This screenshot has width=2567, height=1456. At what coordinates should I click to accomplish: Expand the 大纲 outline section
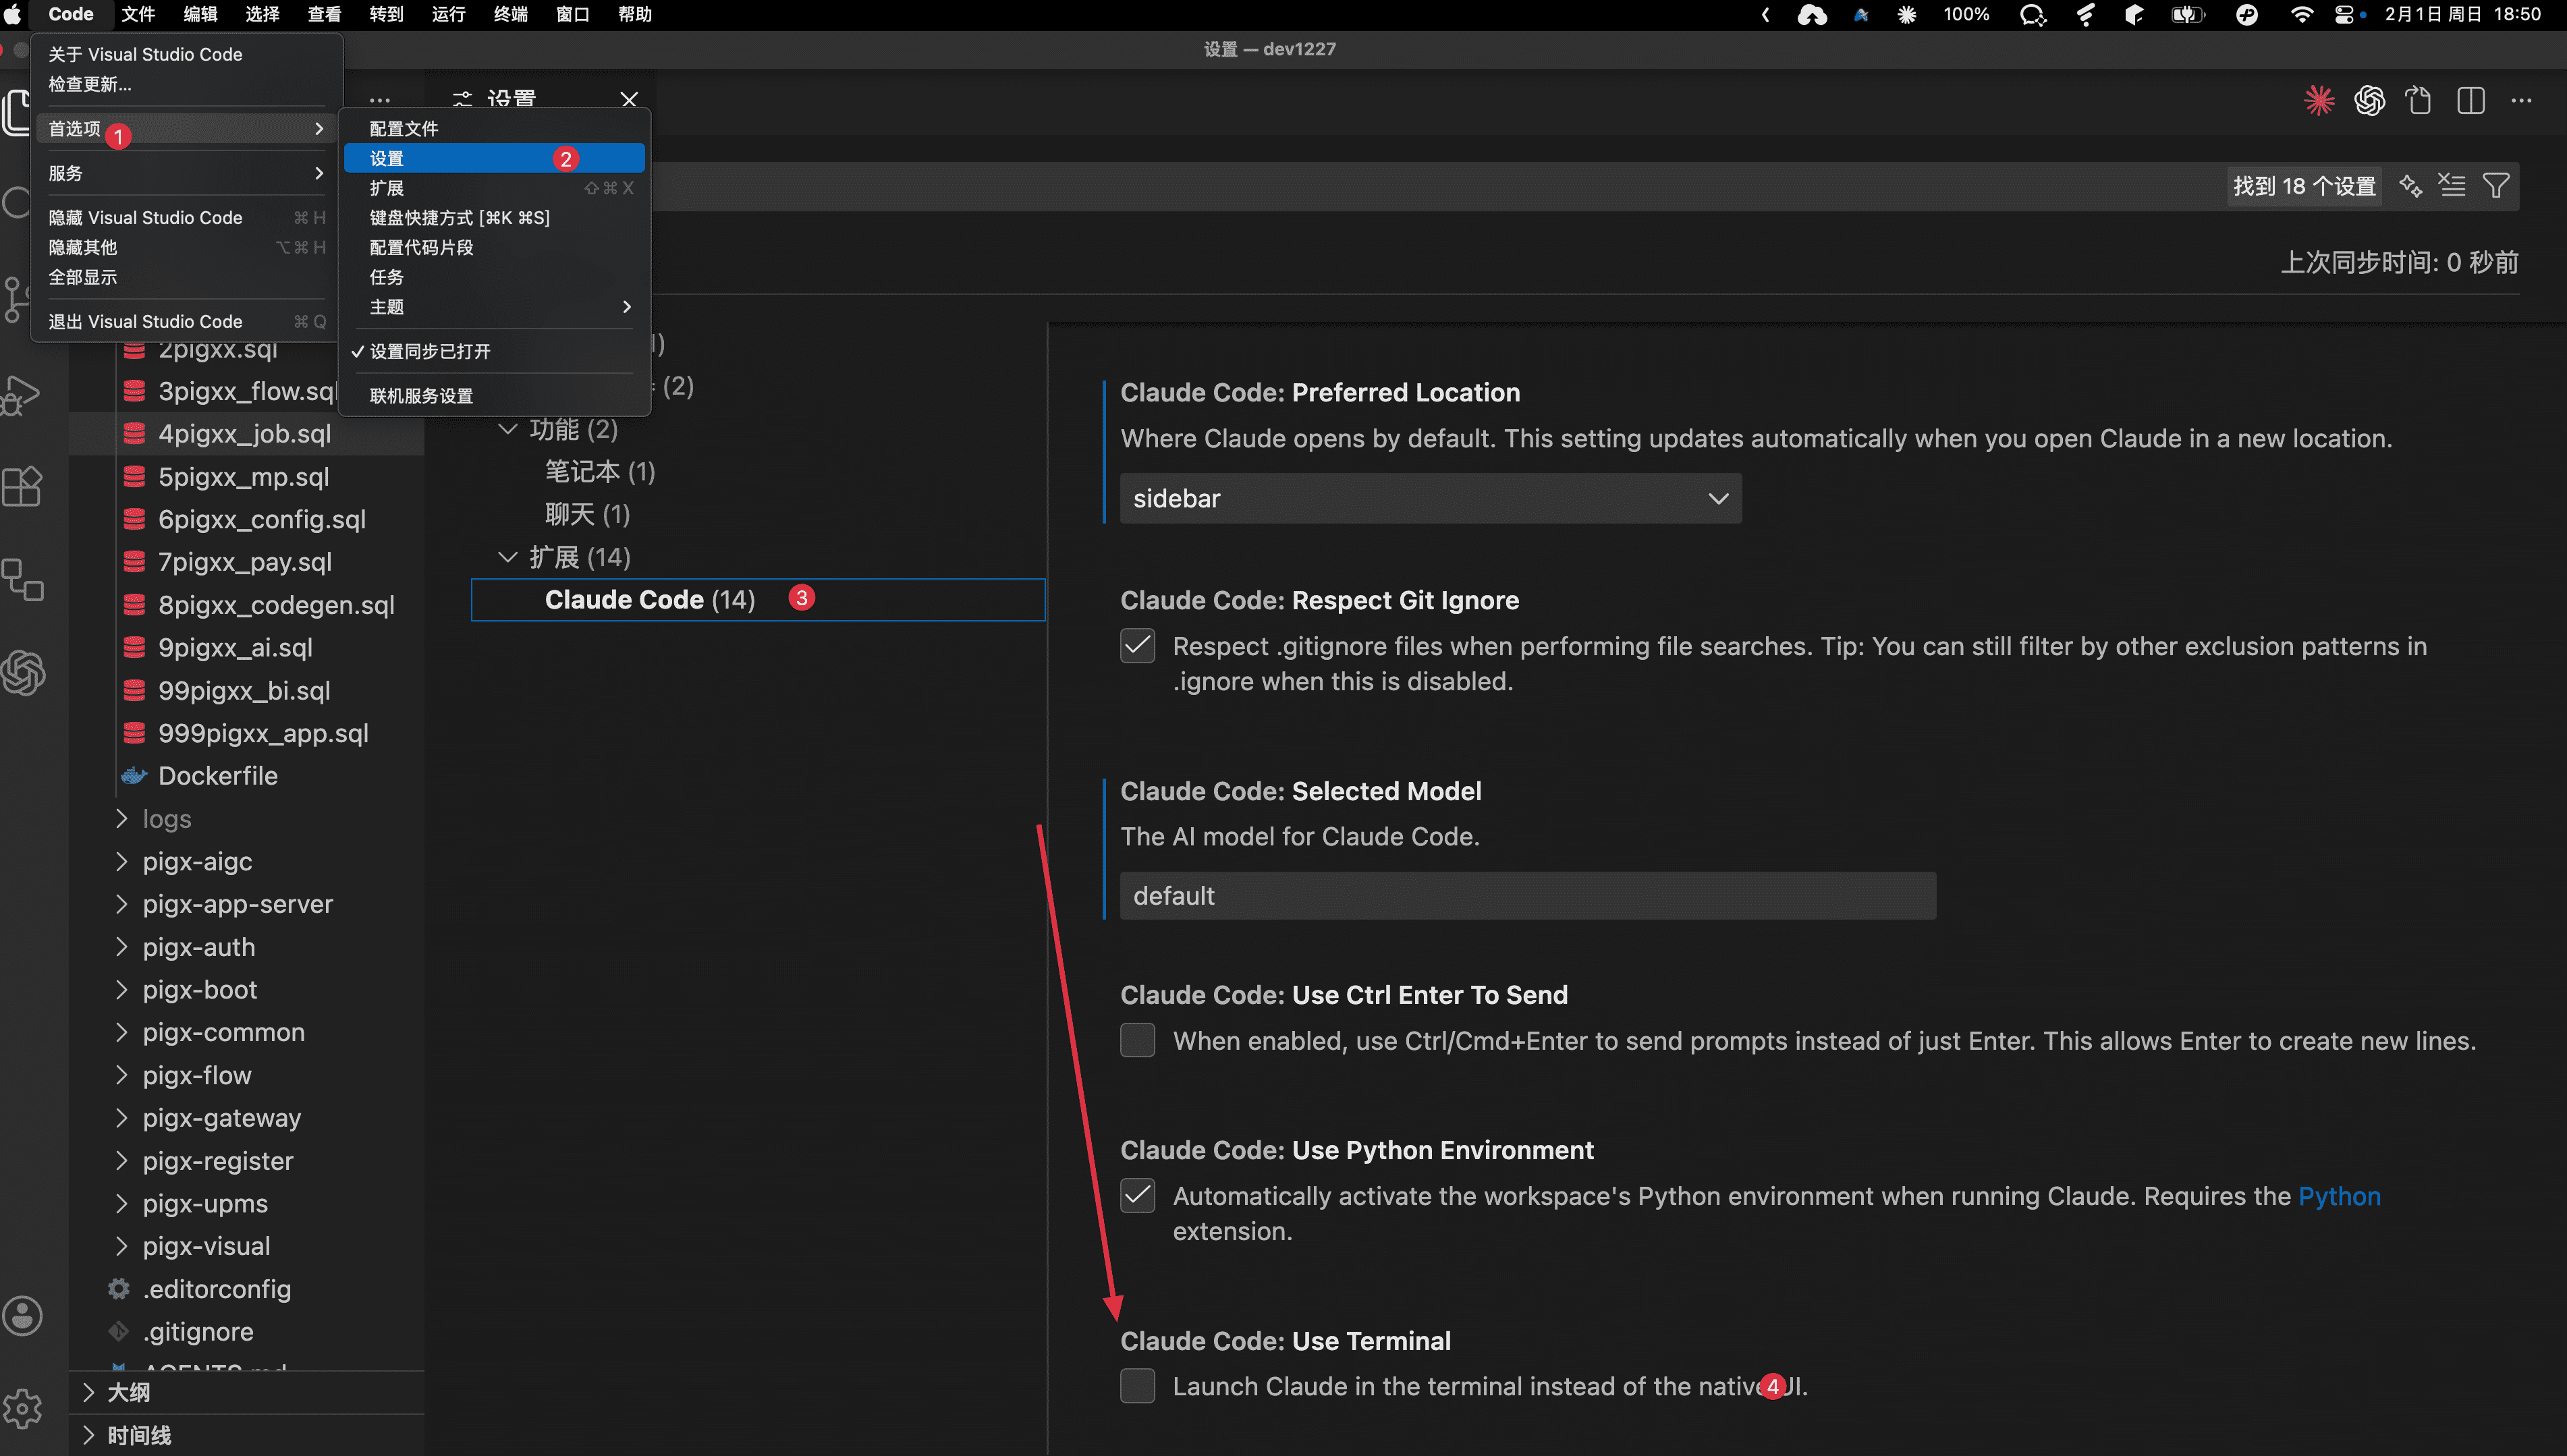pyautogui.click(x=128, y=1392)
